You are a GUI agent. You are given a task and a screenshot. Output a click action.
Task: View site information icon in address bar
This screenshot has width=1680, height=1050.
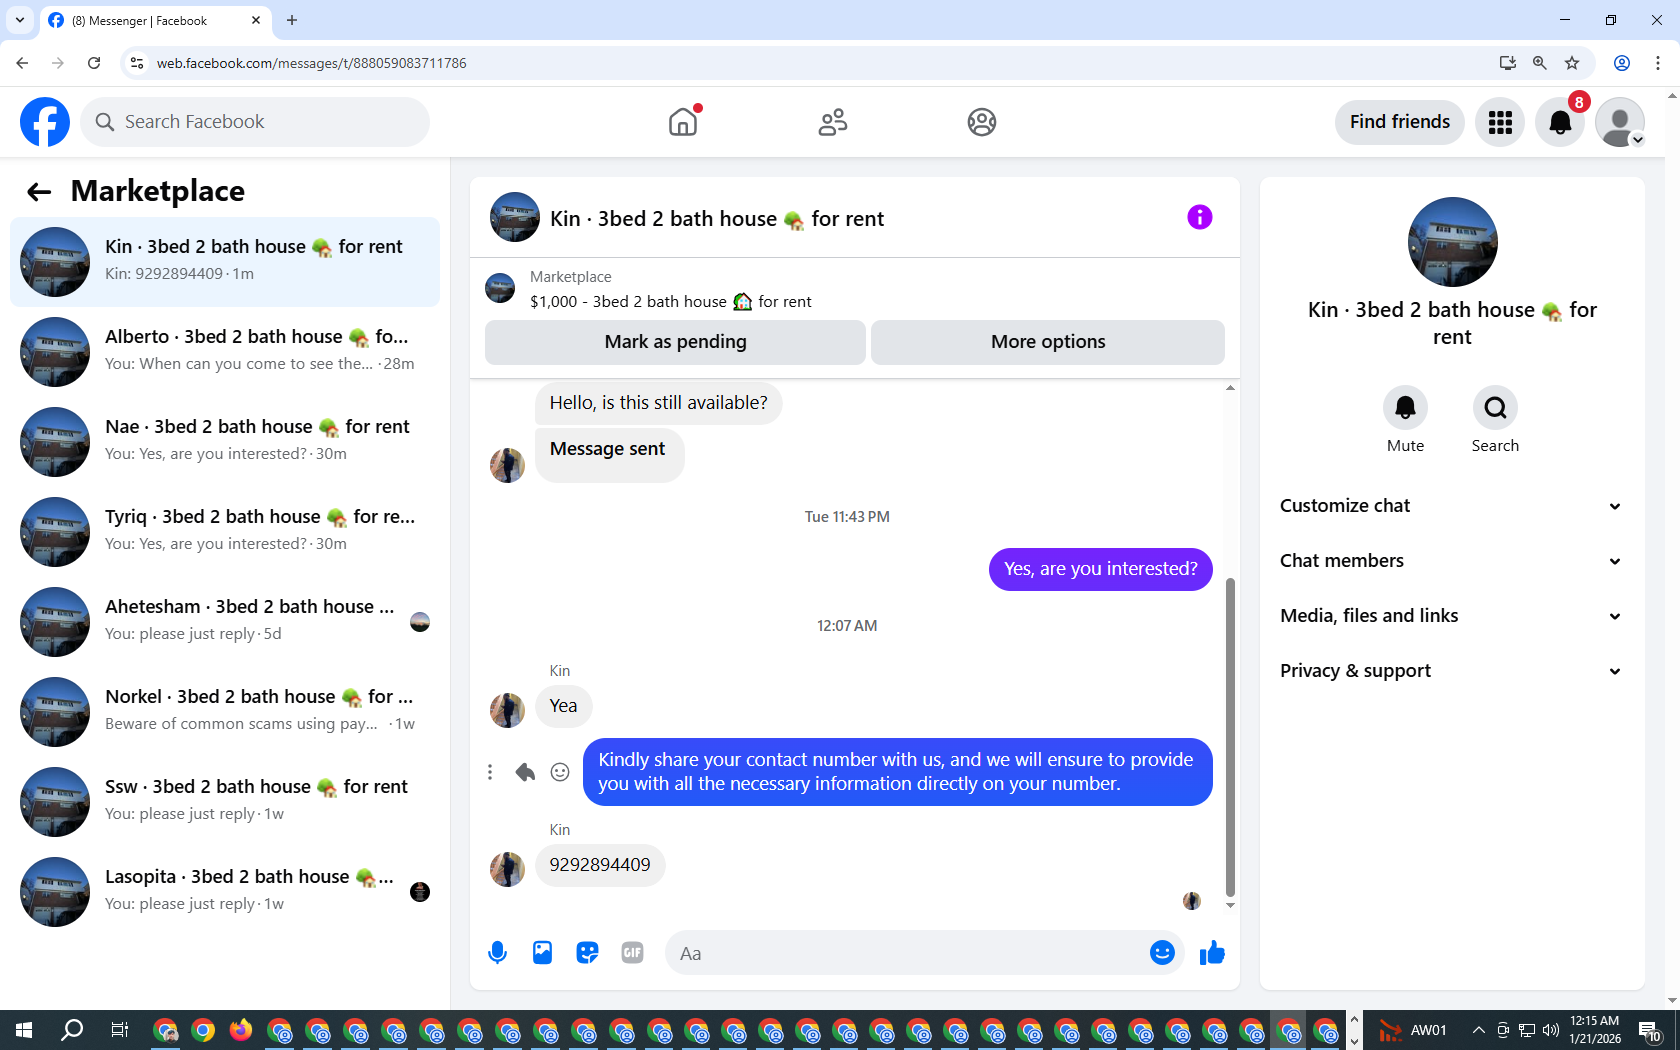pyautogui.click(x=137, y=63)
